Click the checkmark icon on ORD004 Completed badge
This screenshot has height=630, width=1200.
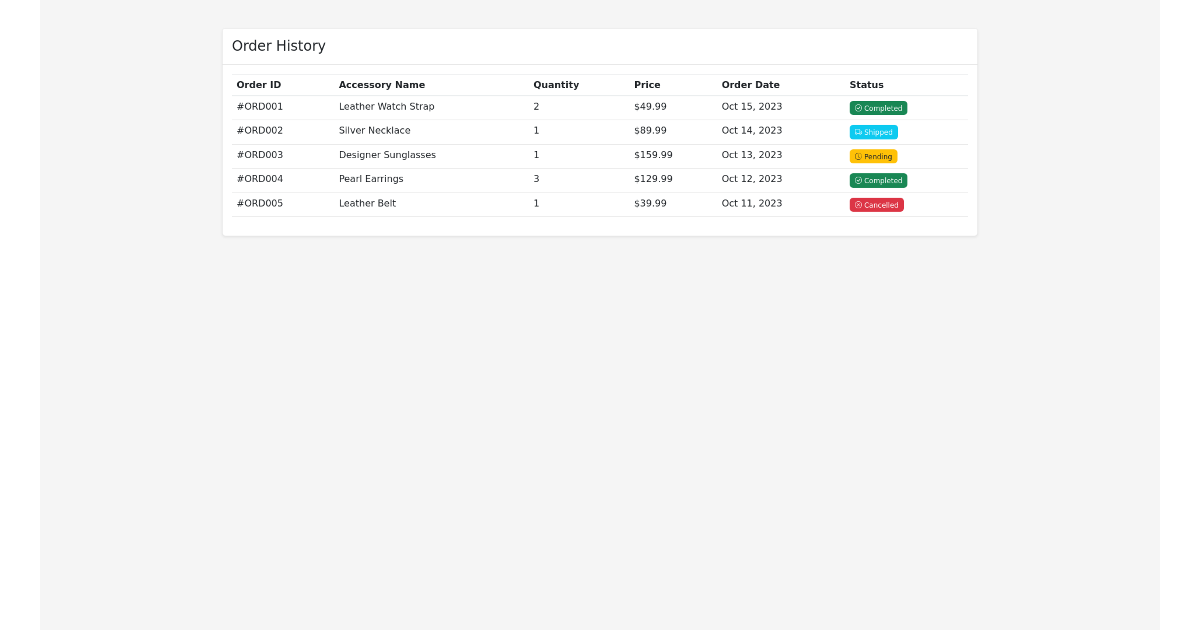tap(858, 180)
